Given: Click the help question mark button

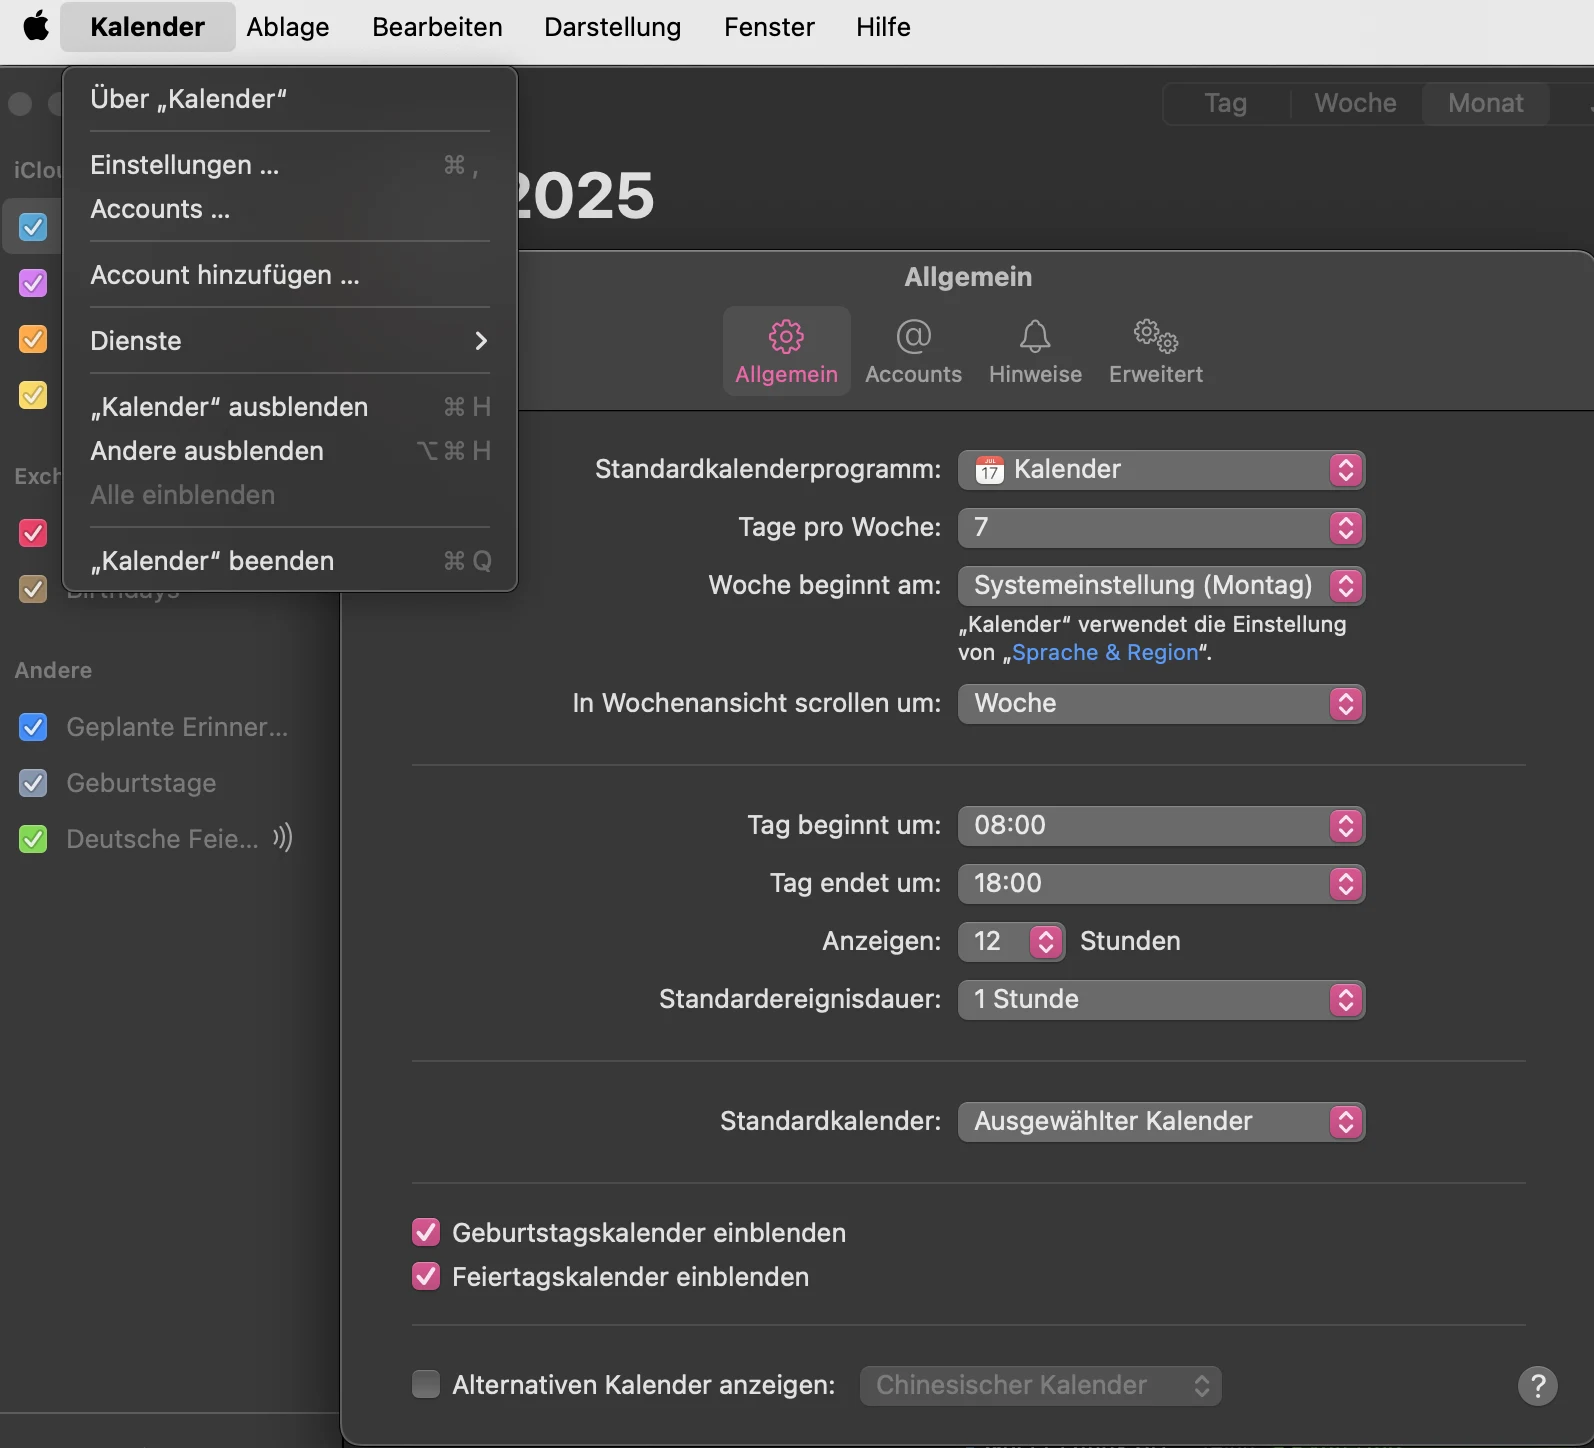Looking at the screenshot, I should click(1538, 1386).
